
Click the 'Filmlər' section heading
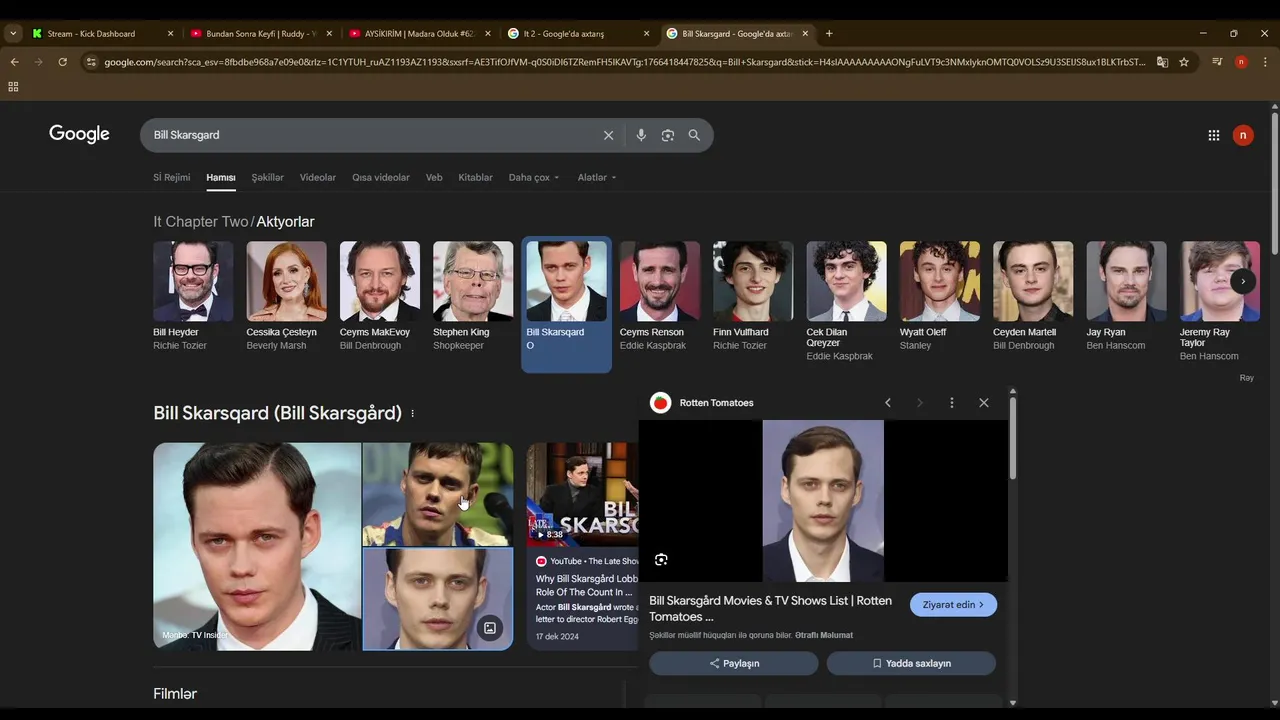(x=175, y=694)
